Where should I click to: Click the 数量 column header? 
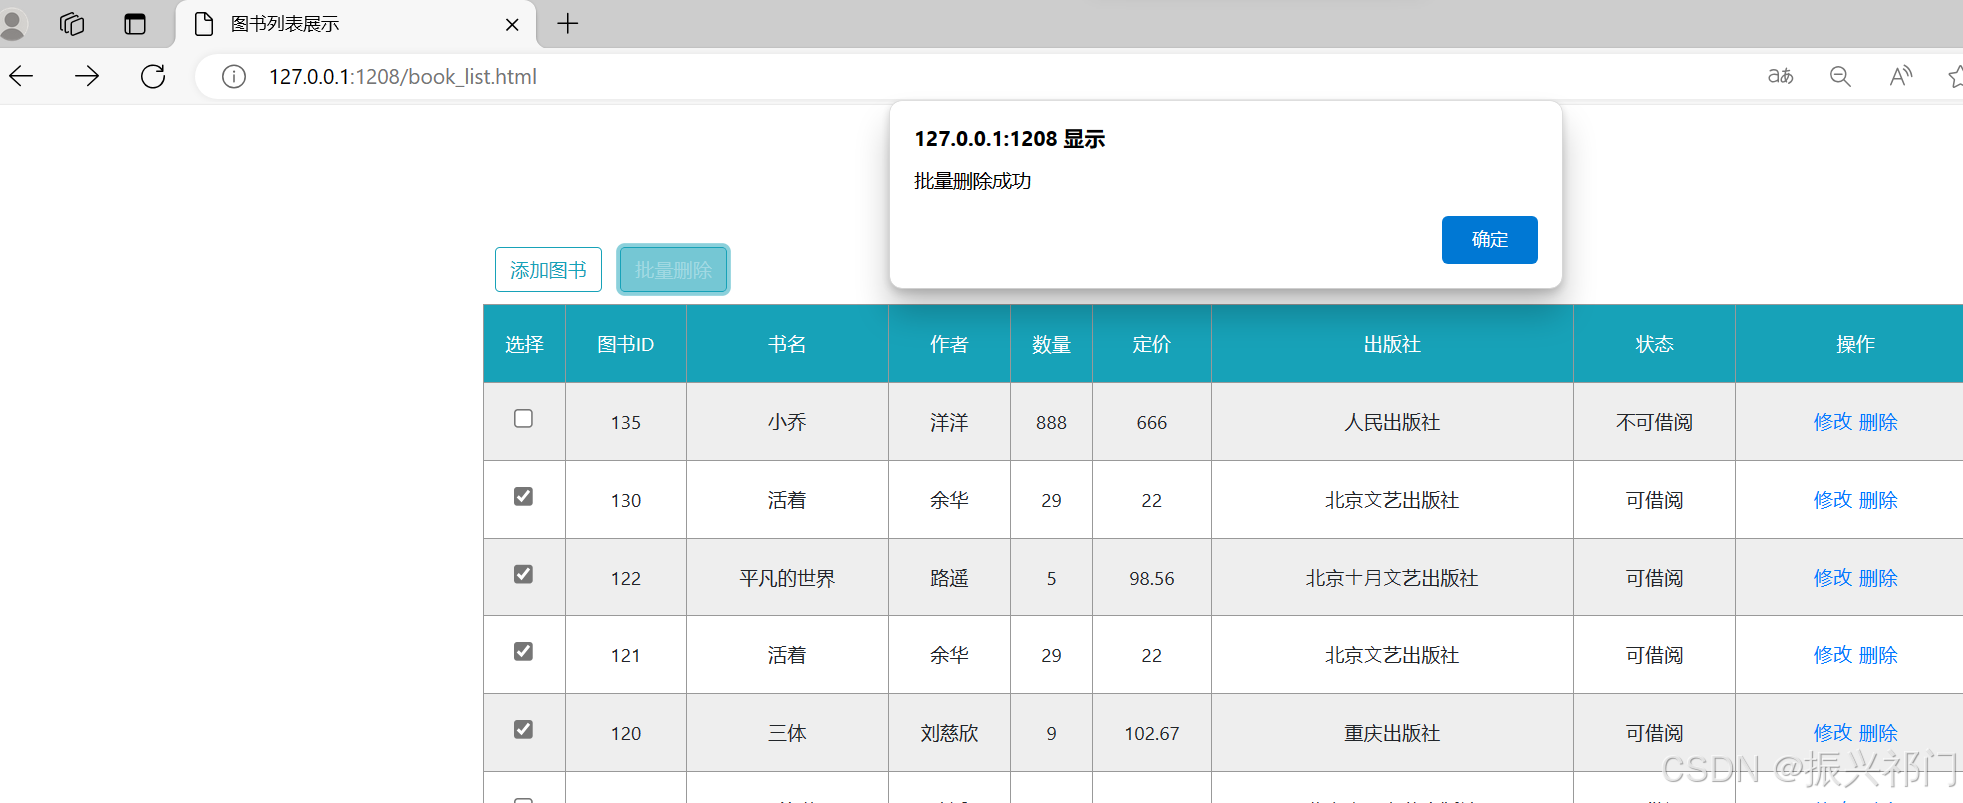(x=1051, y=344)
